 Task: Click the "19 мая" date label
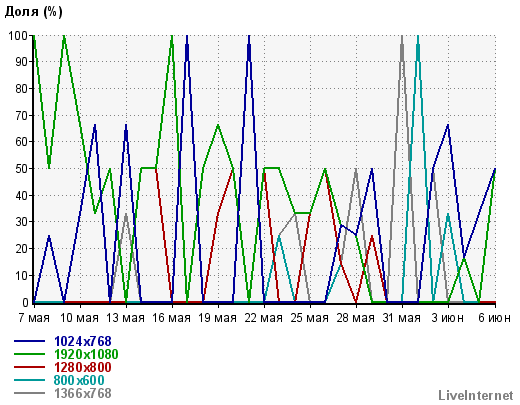click(217, 318)
